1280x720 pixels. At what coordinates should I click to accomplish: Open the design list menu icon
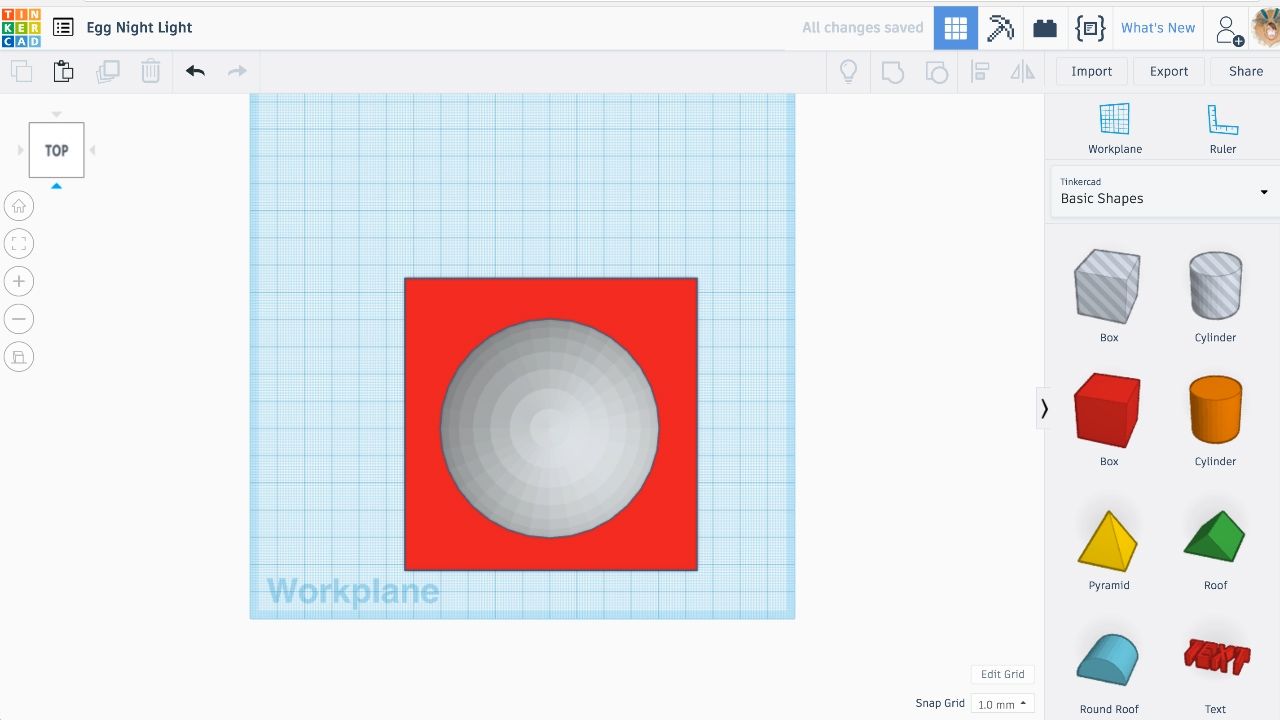(63, 28)
